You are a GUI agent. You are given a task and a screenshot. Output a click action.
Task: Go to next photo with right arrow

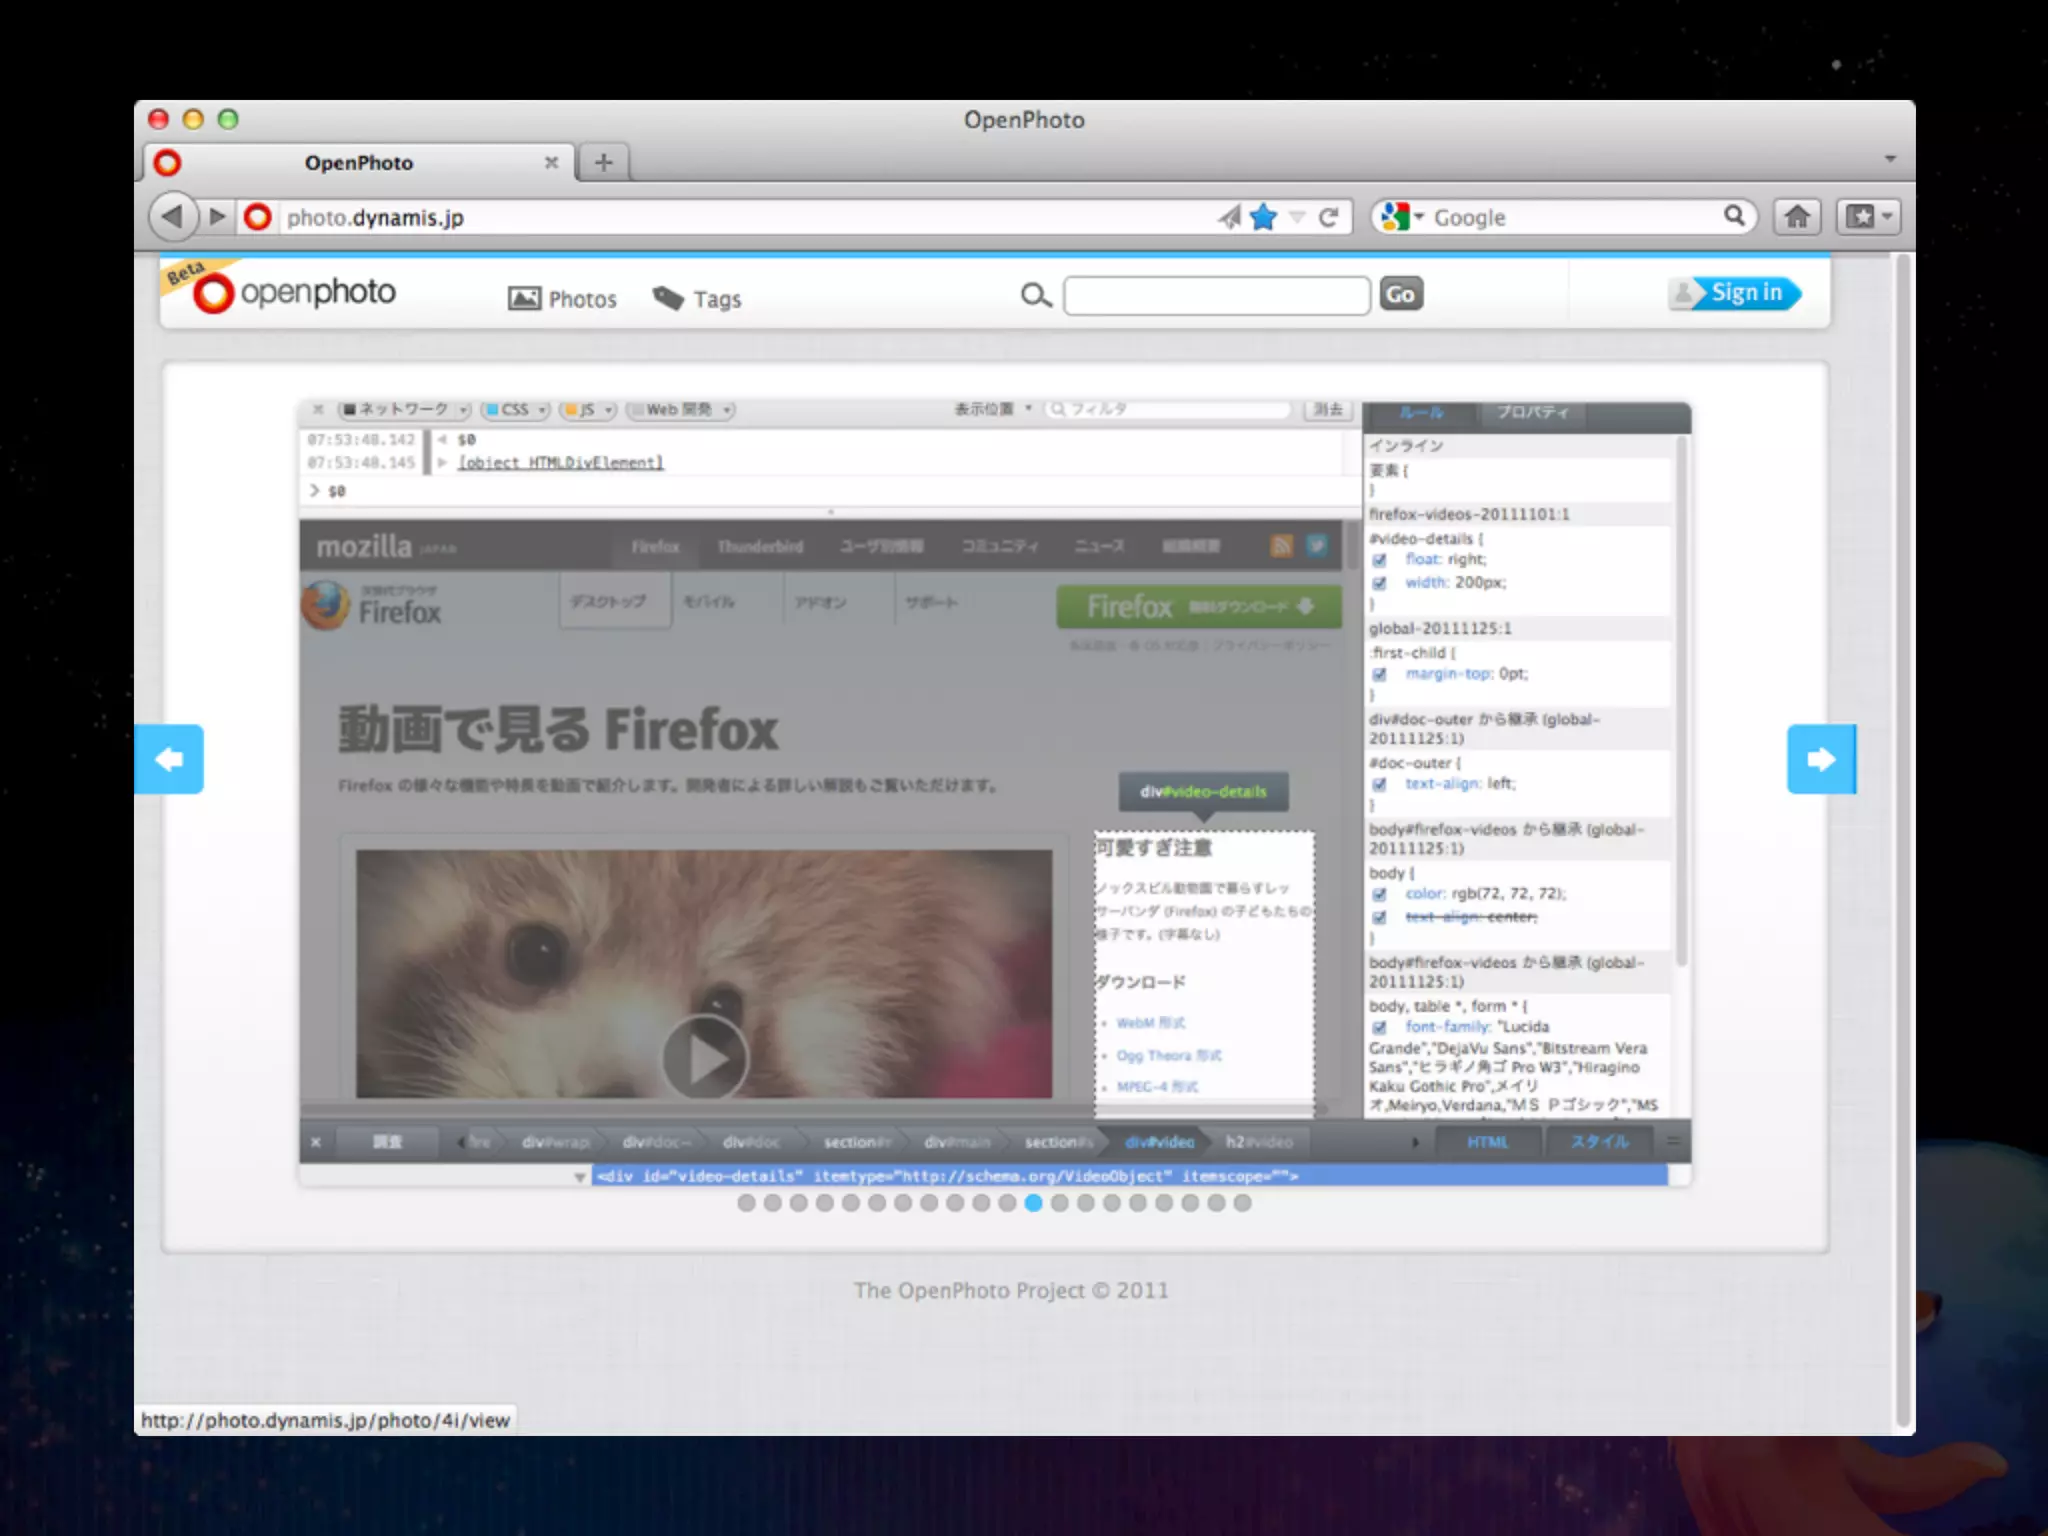[x=1821, y=759]
